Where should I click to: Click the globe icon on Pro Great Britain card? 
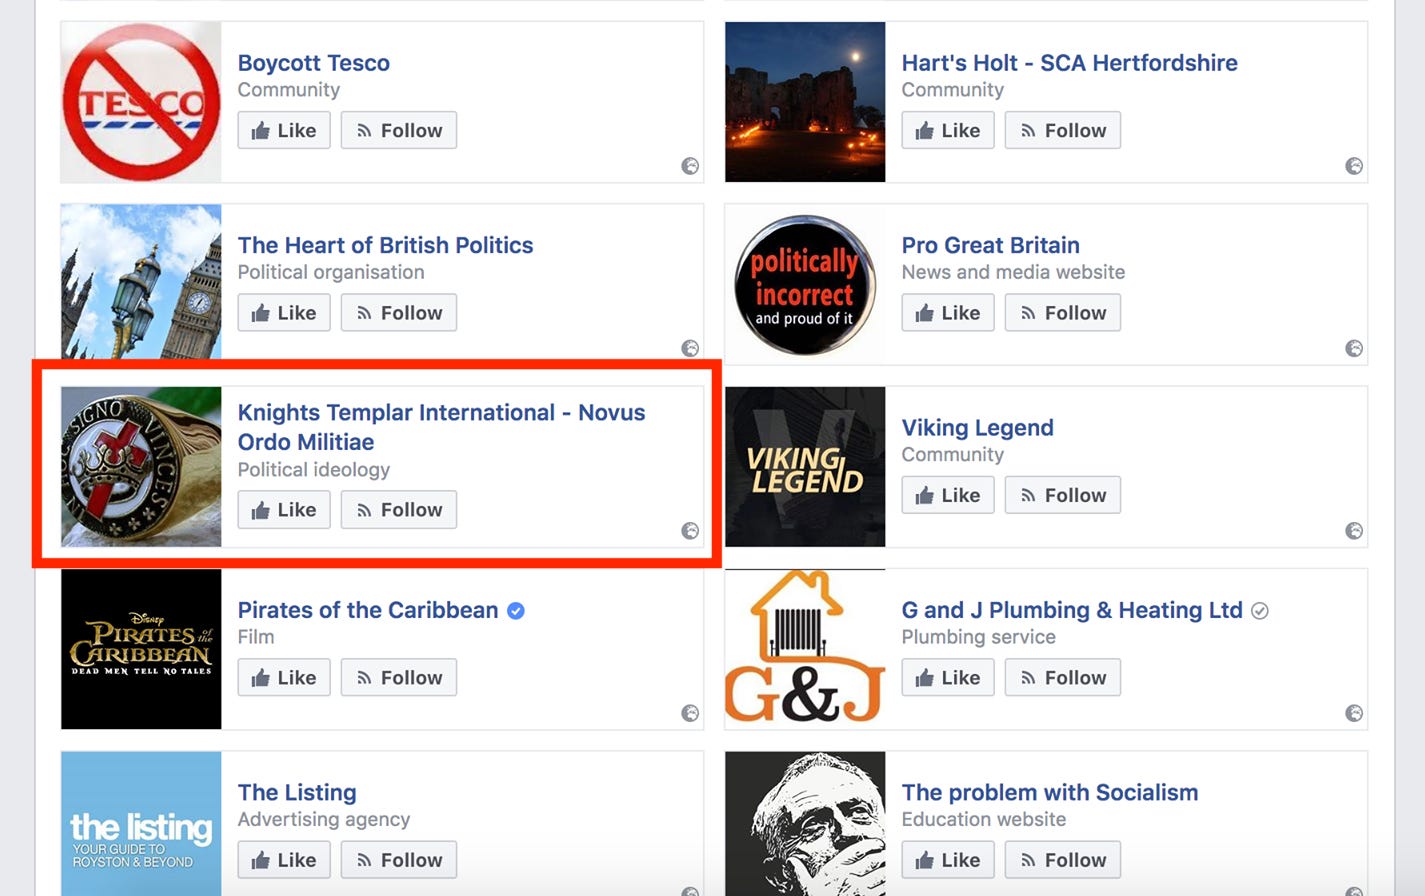[x=1354, y=348]
